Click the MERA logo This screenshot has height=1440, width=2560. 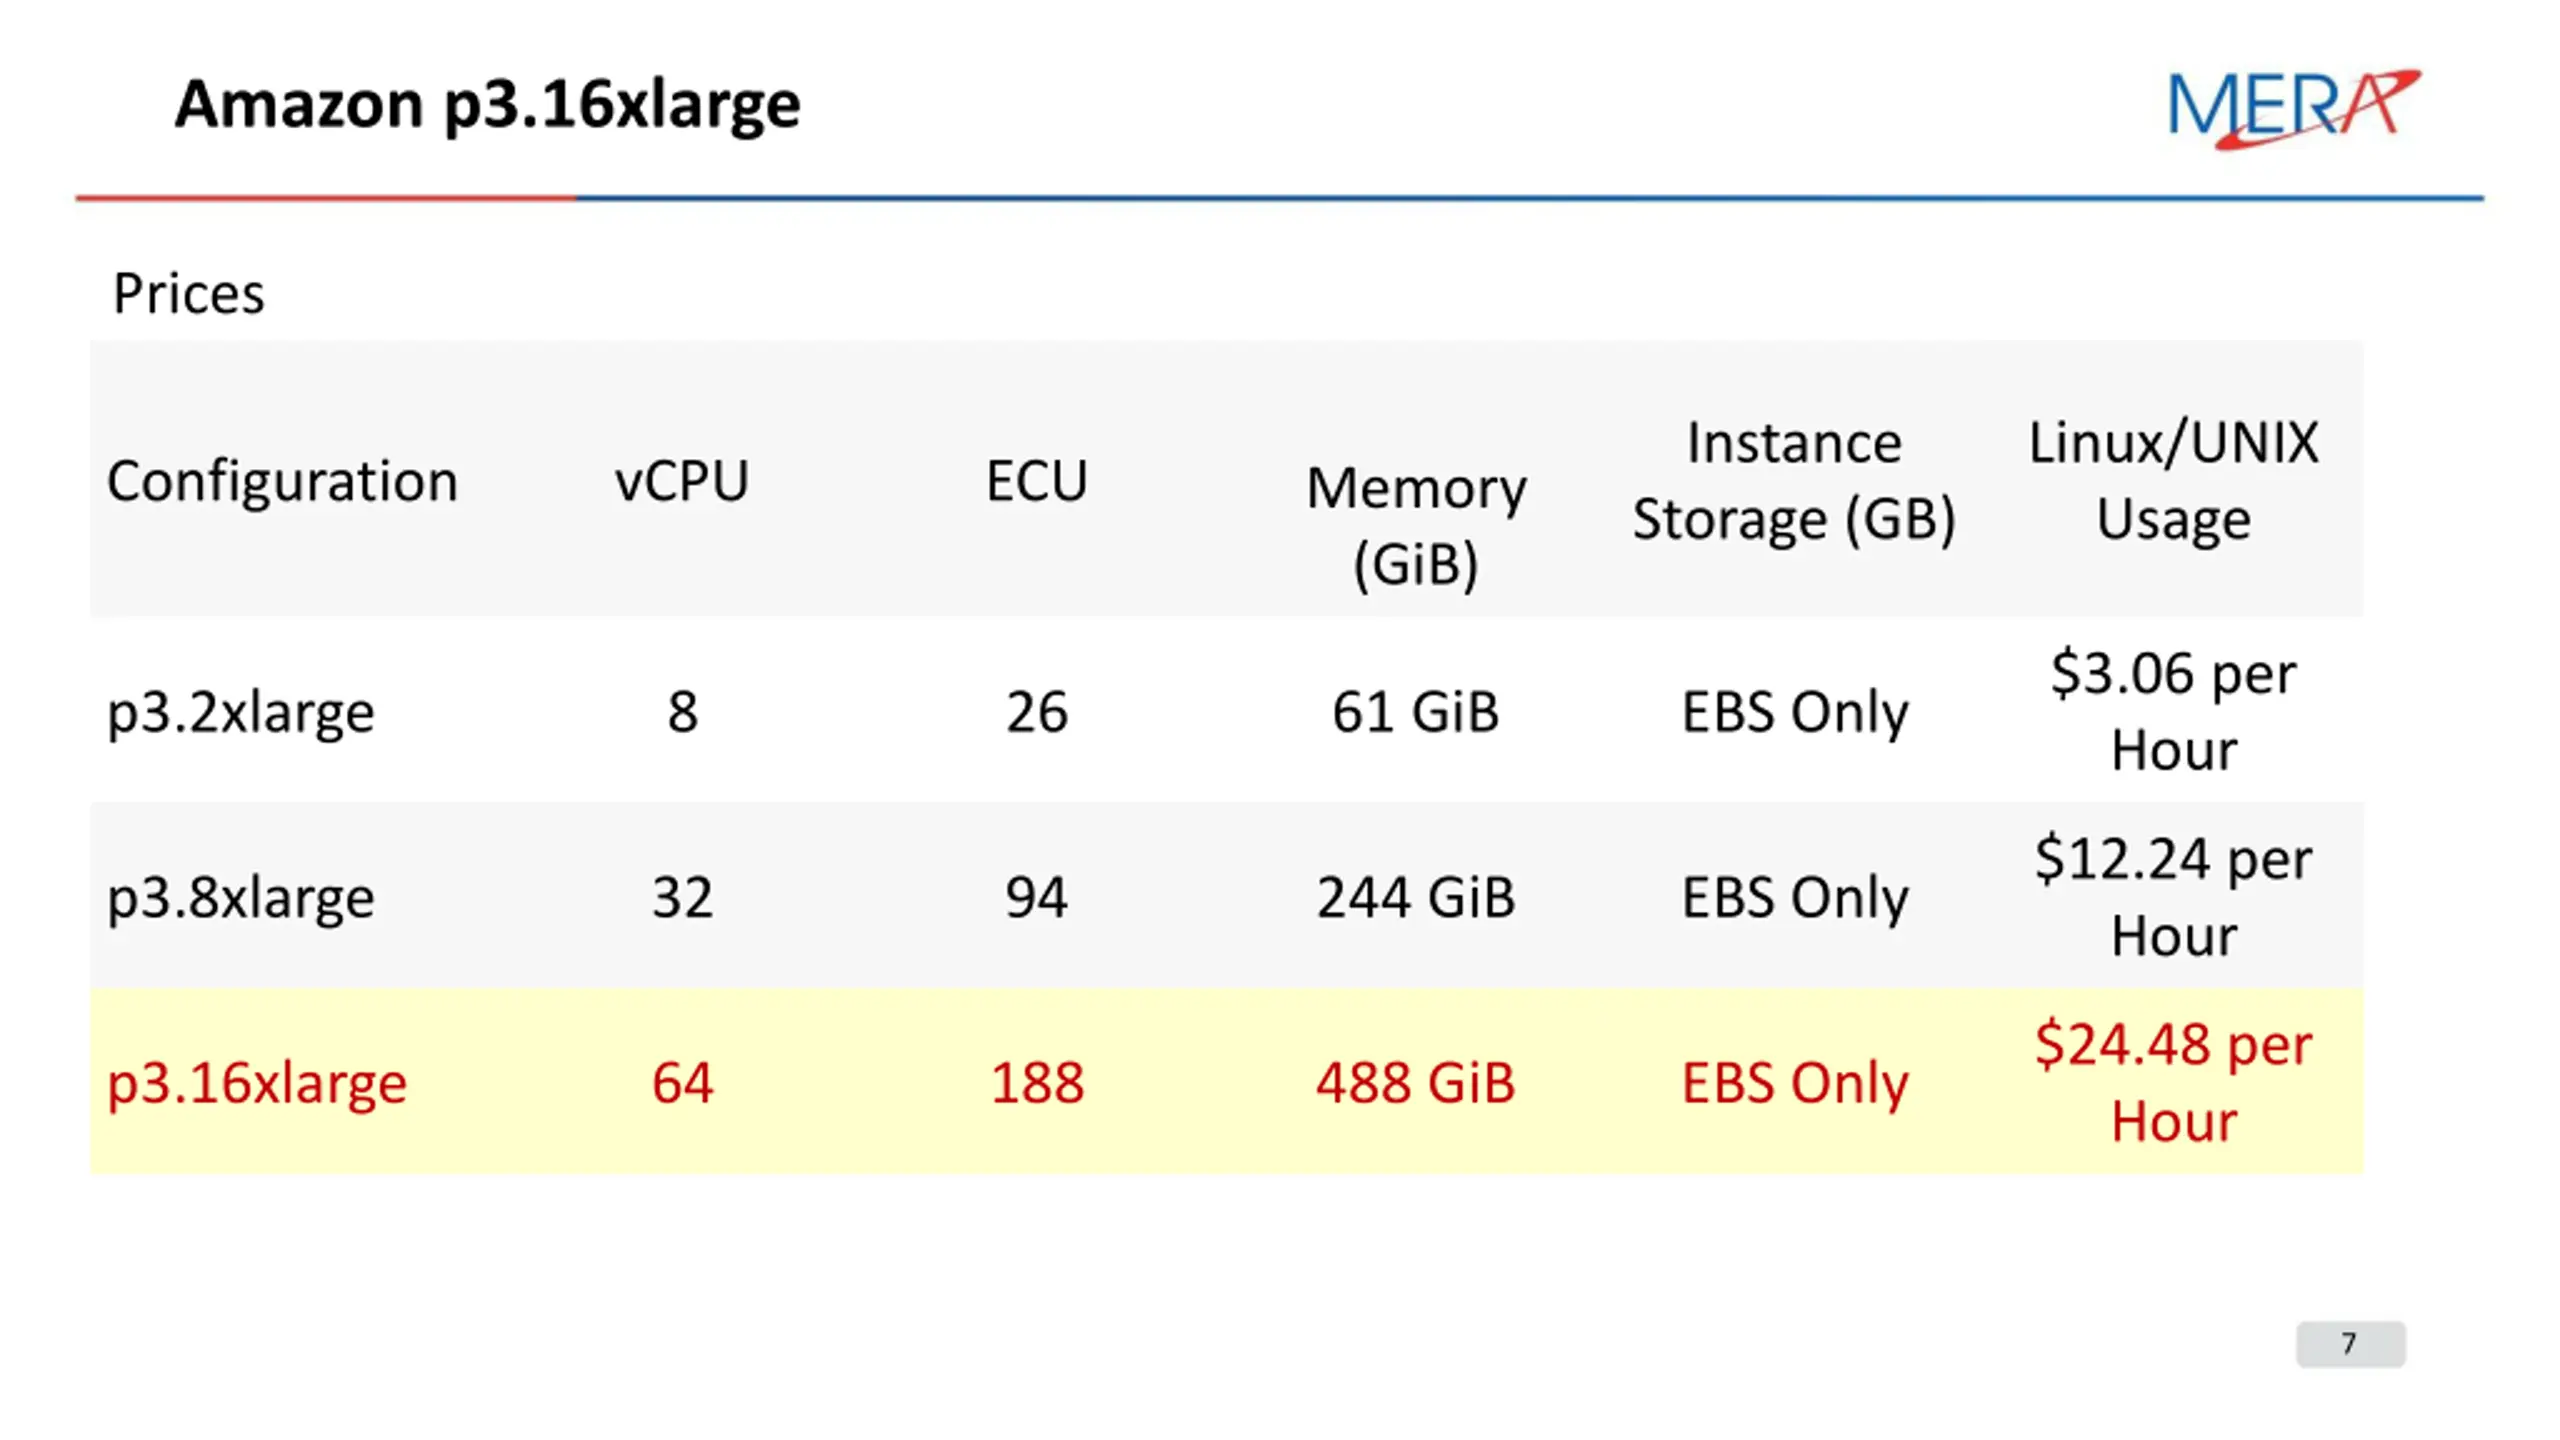pos(2294,108)
